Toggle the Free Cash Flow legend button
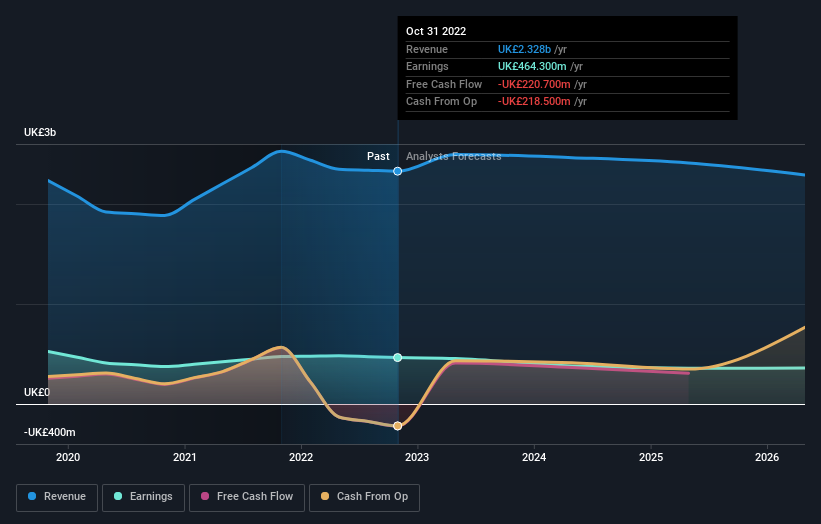This screenshot has width=821, height=524. click(x=247, y=497)
